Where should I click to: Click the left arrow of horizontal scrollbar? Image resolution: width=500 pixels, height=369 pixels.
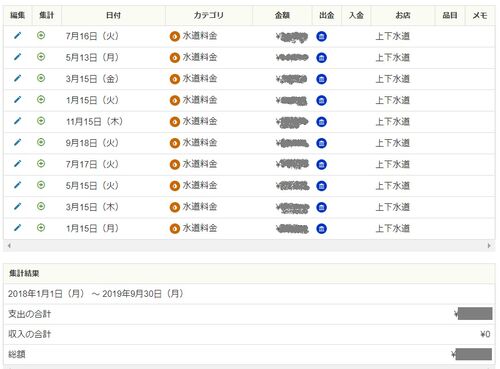pos(9,246)
